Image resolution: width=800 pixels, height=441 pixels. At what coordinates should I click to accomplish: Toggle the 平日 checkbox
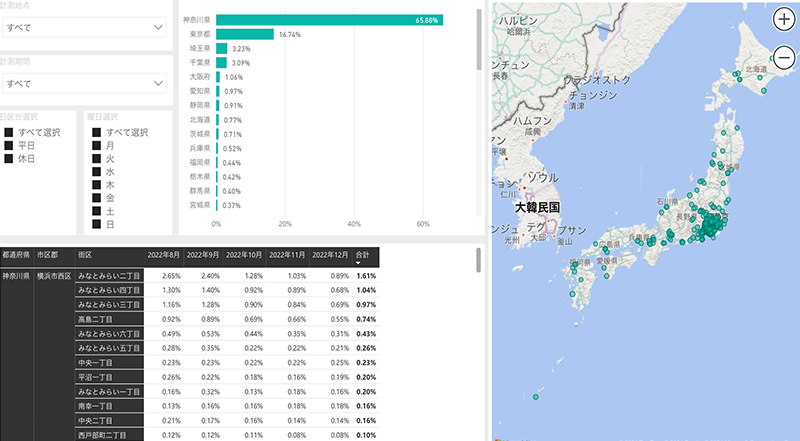[9, 145]
